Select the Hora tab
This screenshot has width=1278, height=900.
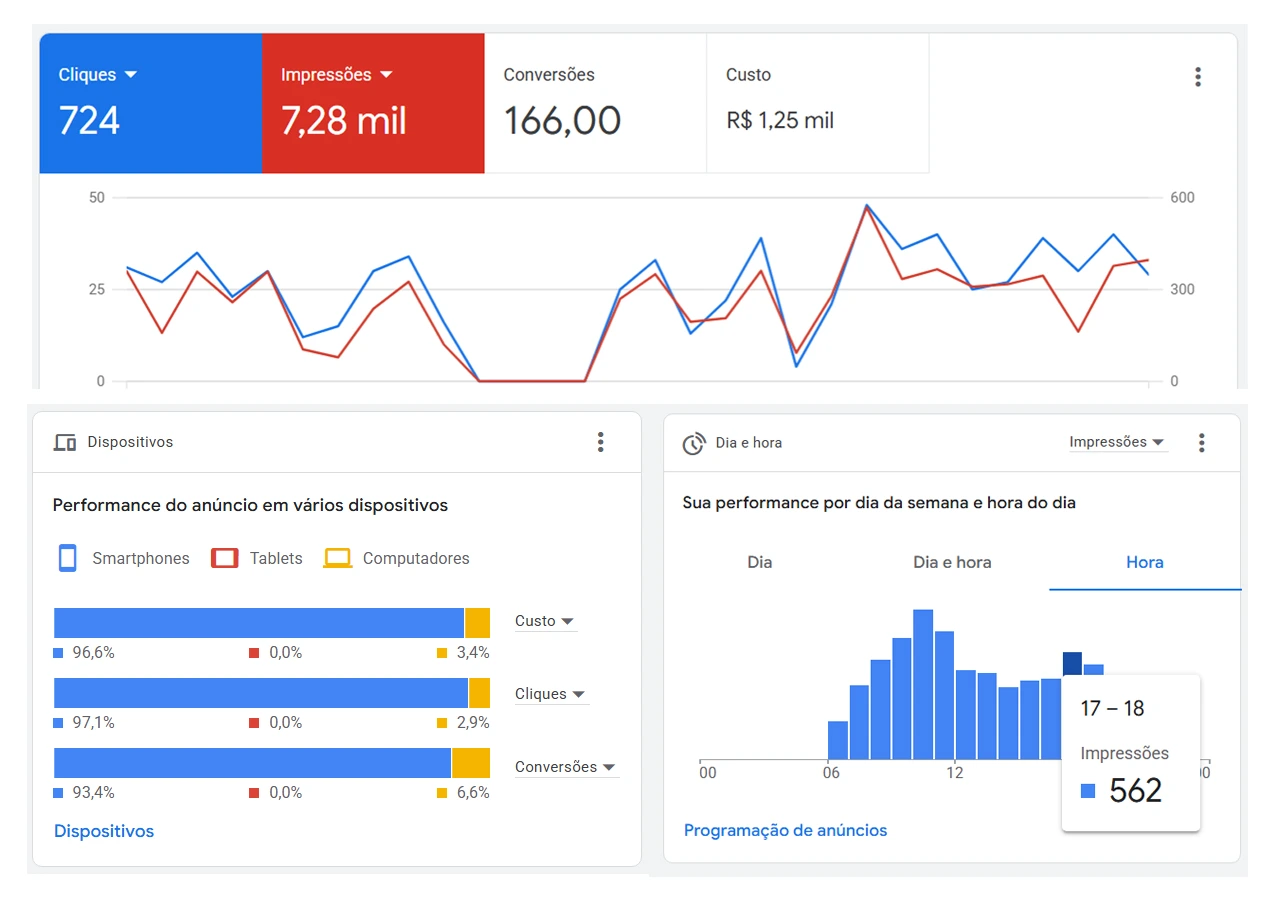[1144, 562]
